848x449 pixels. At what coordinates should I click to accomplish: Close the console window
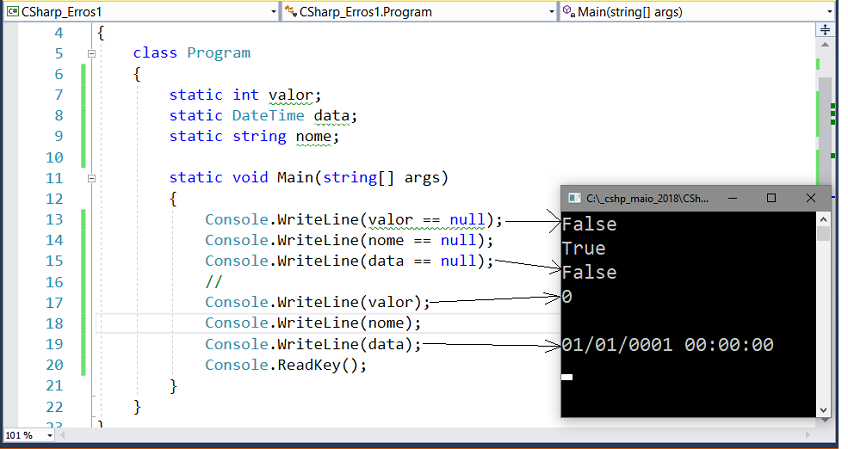point(810,198)
